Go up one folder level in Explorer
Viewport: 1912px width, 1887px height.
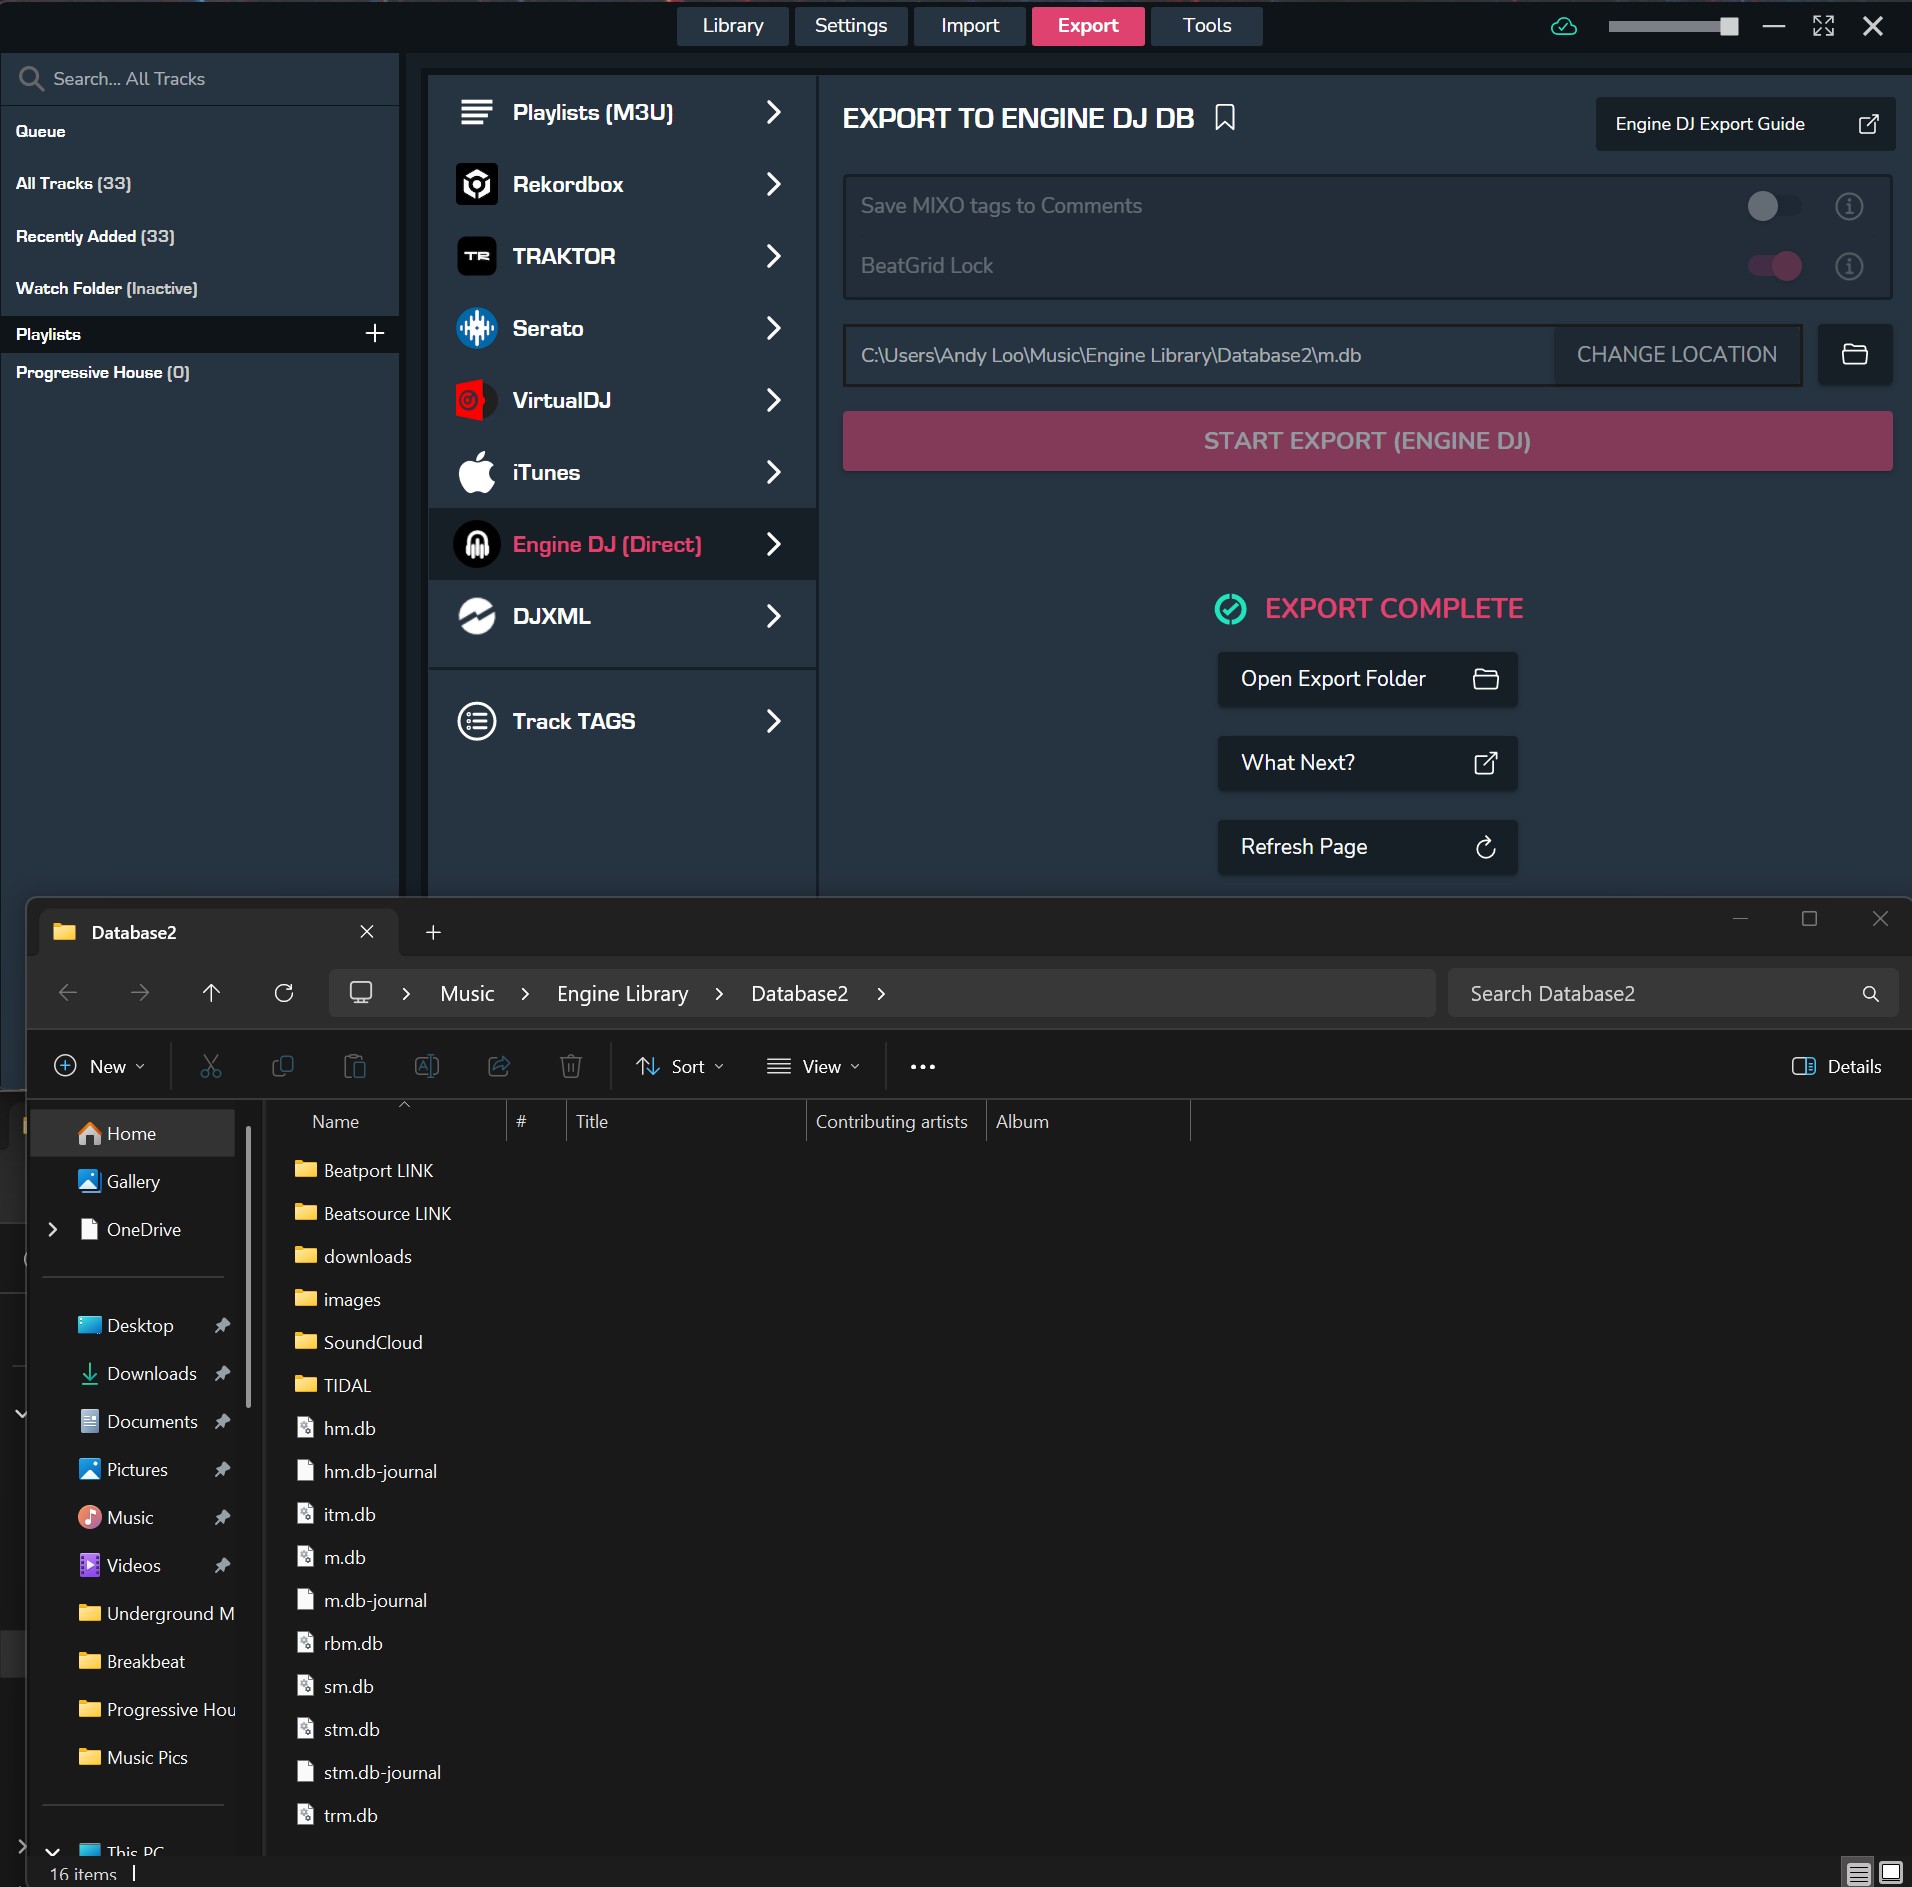211,993
